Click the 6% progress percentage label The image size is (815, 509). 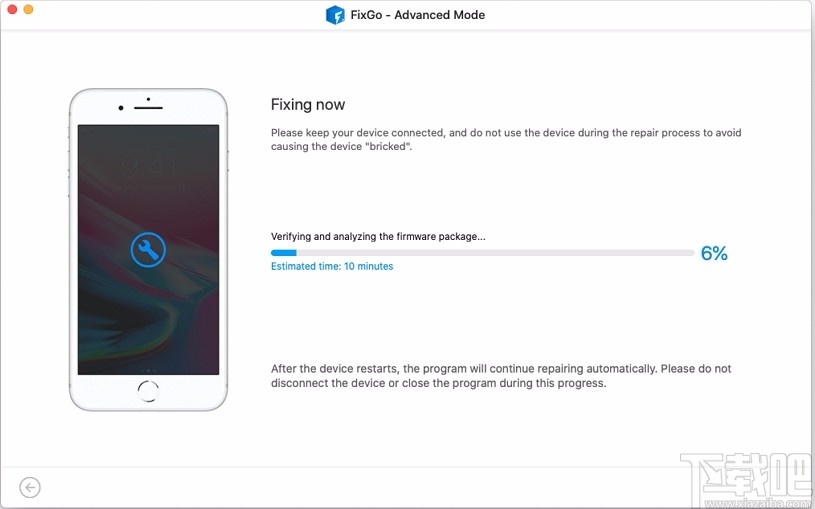pyautogui.click(x=714, y=253)
